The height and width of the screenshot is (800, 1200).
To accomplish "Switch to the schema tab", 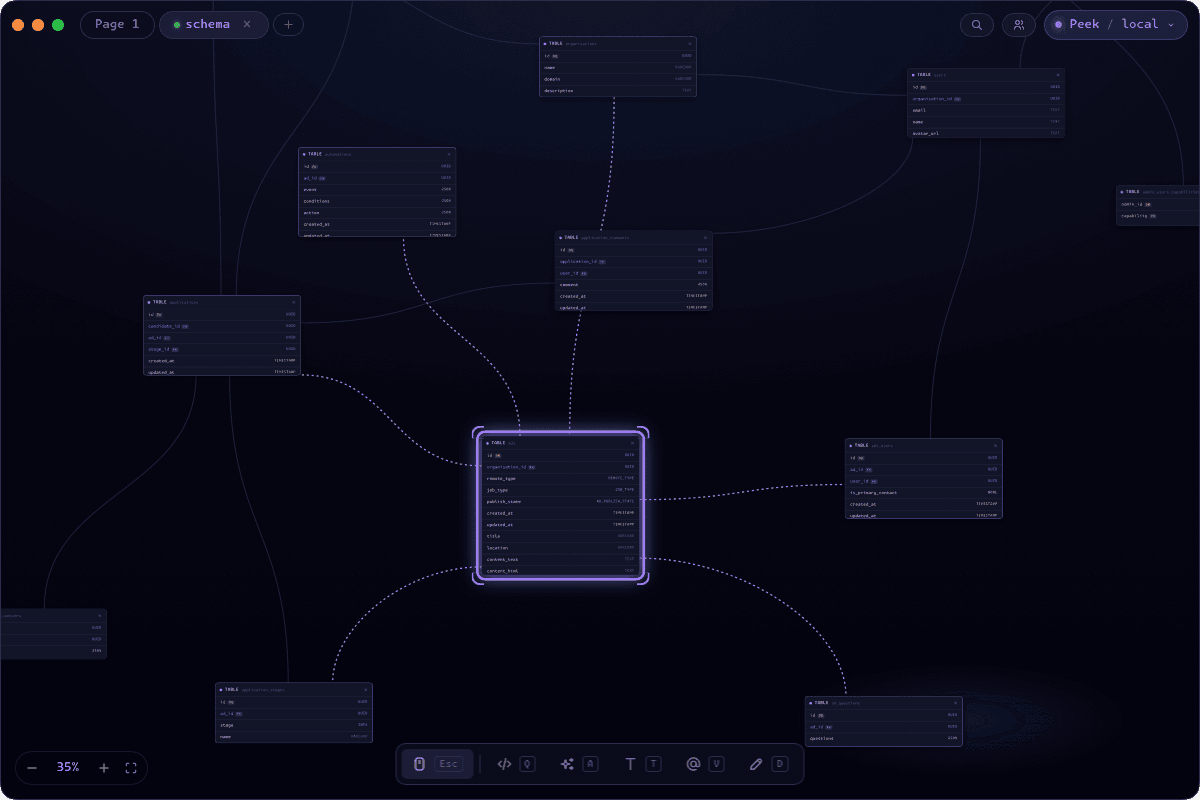I will tap(213, 25).
